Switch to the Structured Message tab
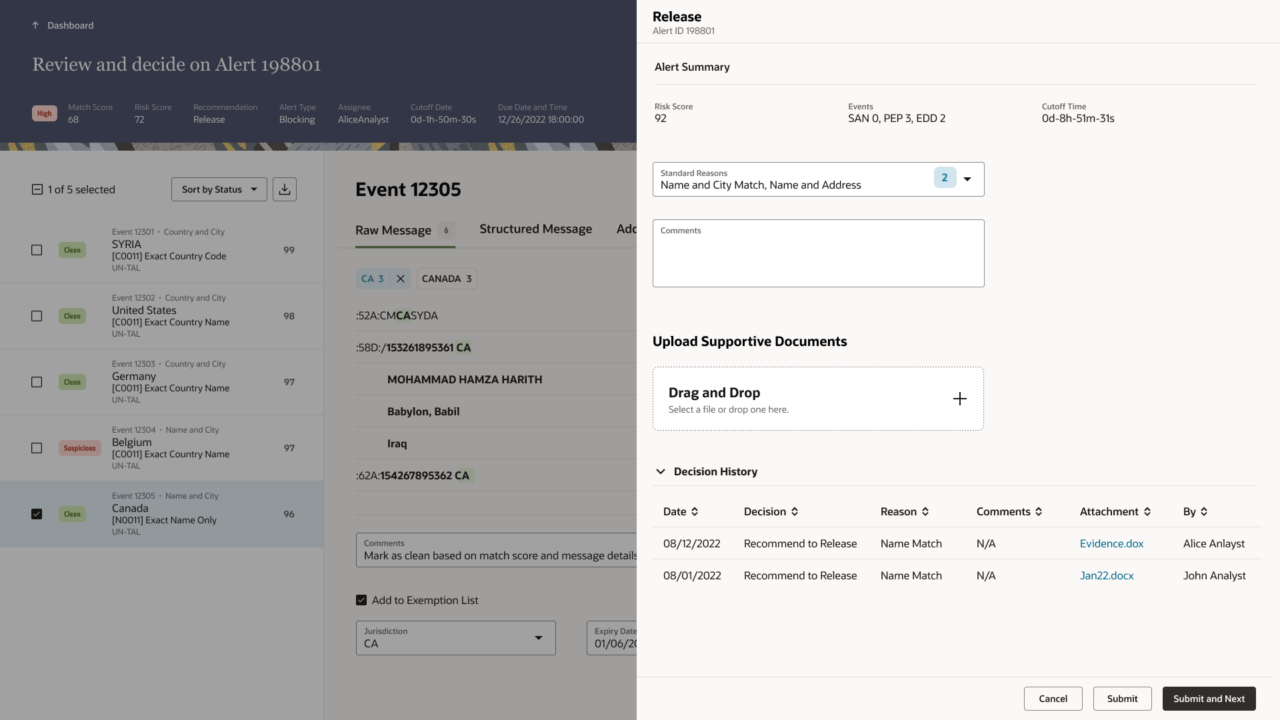This screenshot has width=1280, height=720. (x=536, y=229)
